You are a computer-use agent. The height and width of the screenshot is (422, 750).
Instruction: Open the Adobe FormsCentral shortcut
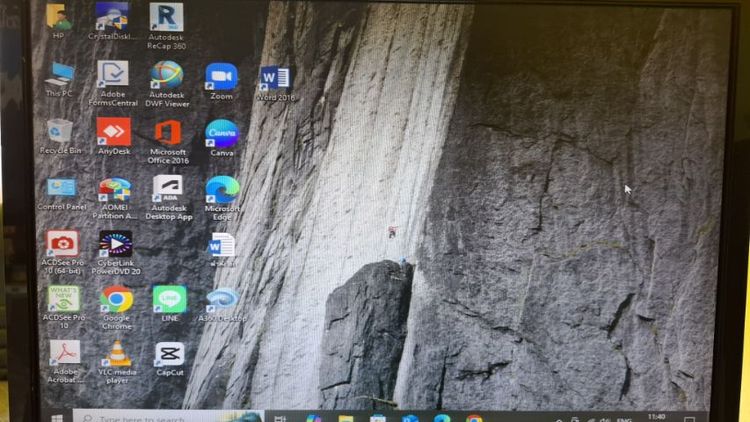(113, 83)
